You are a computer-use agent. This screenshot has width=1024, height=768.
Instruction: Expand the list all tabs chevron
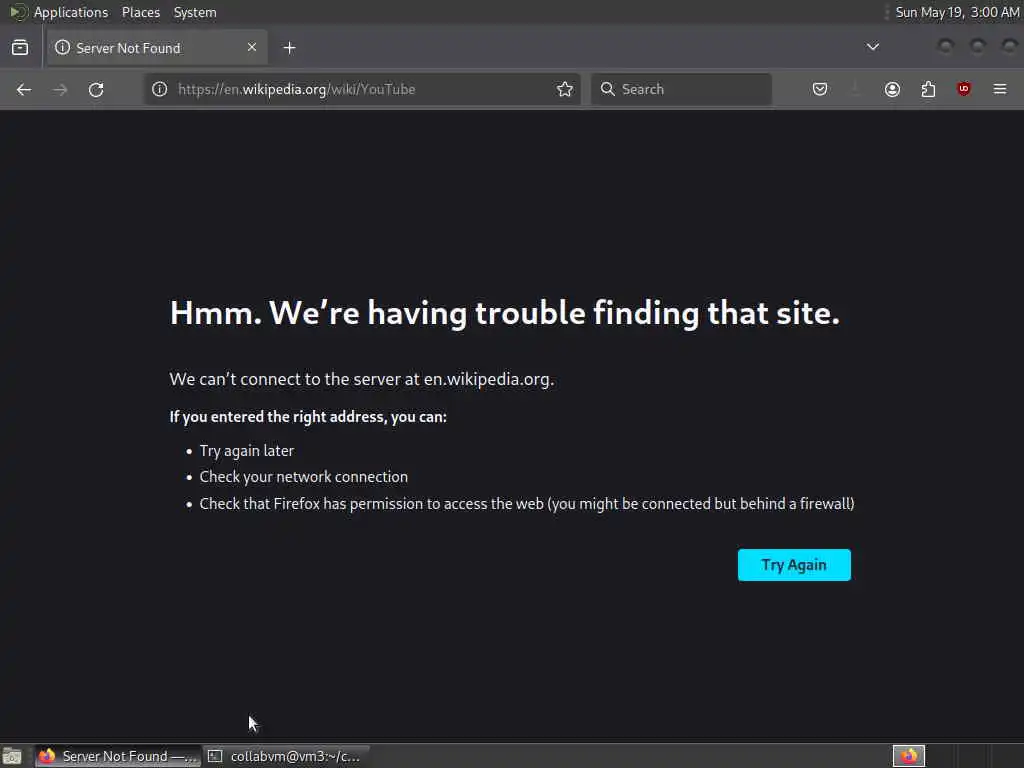(872, 47)
